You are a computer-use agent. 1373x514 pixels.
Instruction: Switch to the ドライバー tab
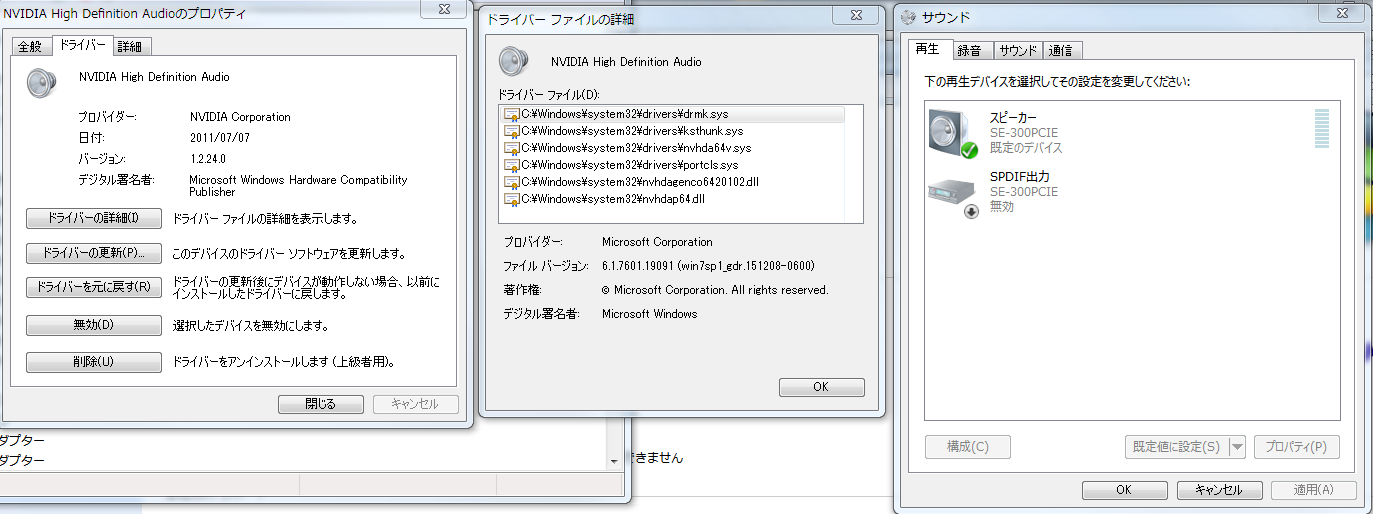click(x=81, y=45)
